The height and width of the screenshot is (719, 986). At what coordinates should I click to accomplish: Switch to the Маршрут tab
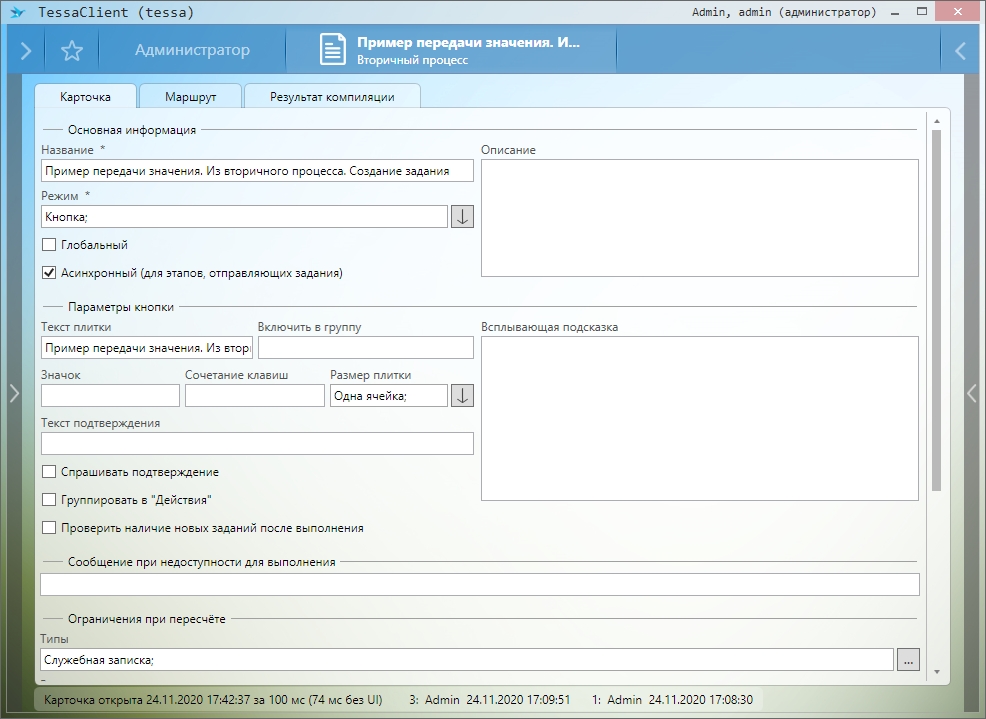pyautogui.click(x=191, y=97)
